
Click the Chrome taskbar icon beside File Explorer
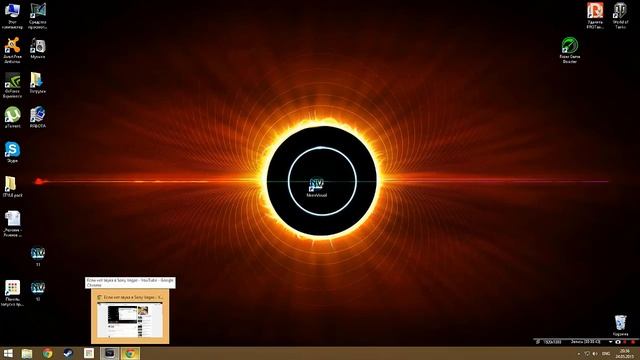tap(48, 353)
